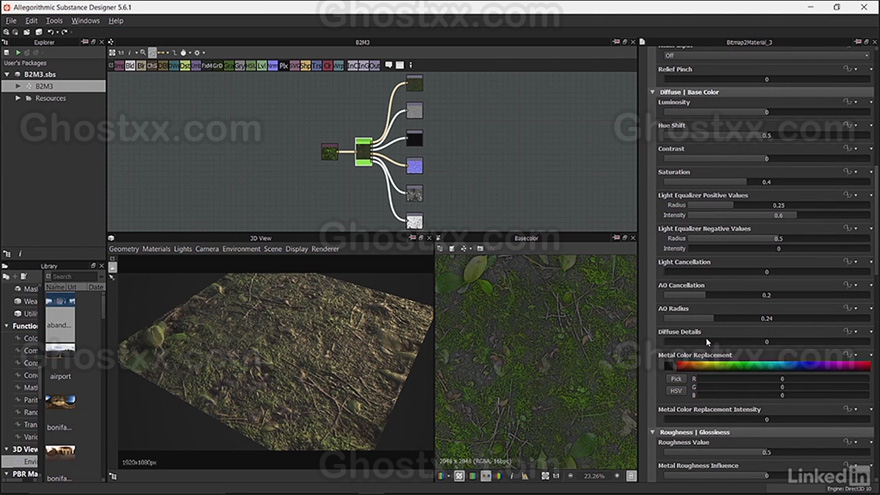
Task: Toggle the lock icon in Basecolor view
Action: click(631, 476)
